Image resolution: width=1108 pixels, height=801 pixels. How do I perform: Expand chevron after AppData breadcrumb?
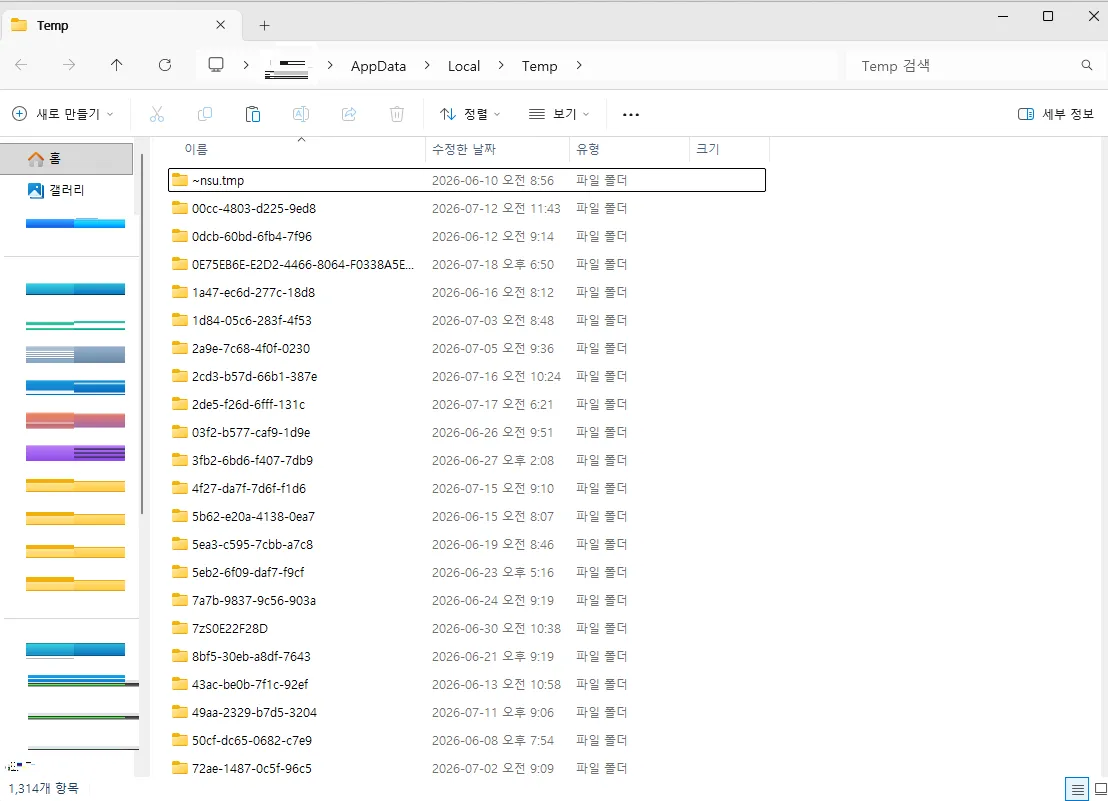[x=427, y=65]
